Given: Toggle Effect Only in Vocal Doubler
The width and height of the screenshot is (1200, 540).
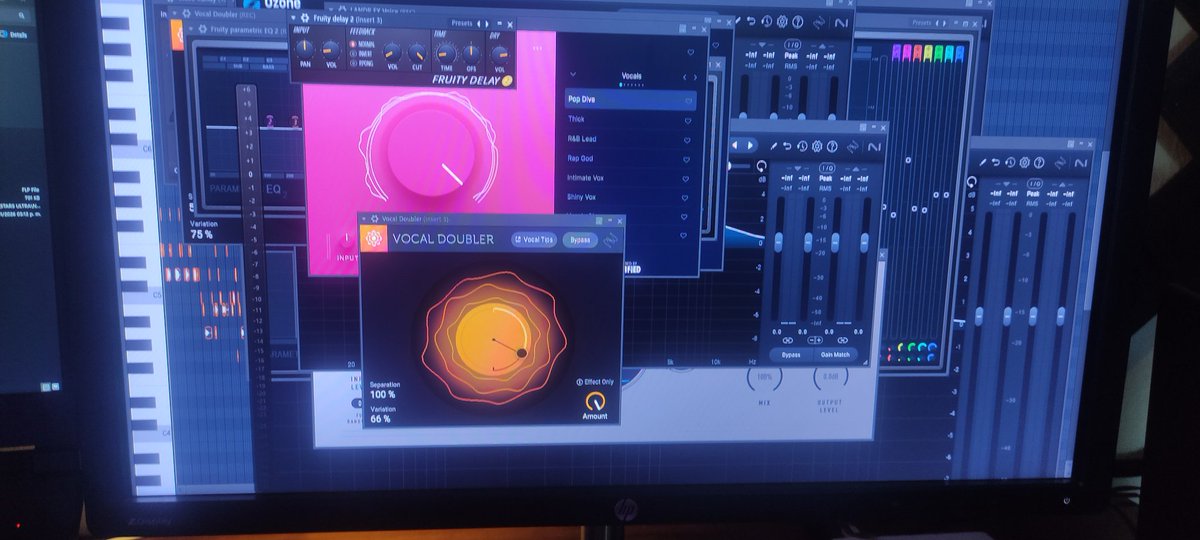Looking at the screenshot, I should [596, 382].
